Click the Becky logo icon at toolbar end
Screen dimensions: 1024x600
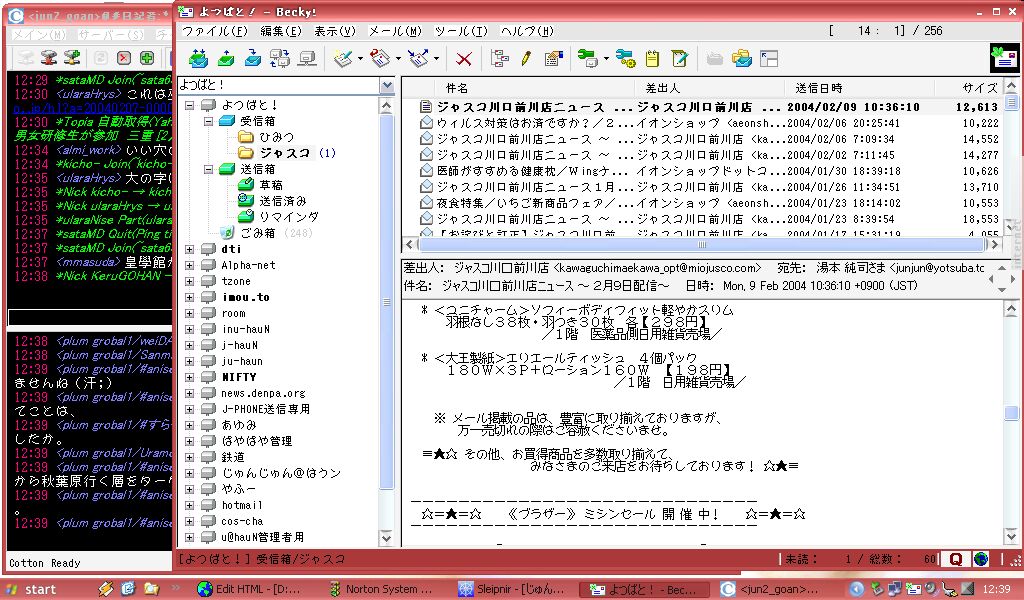click(1004, 58)
